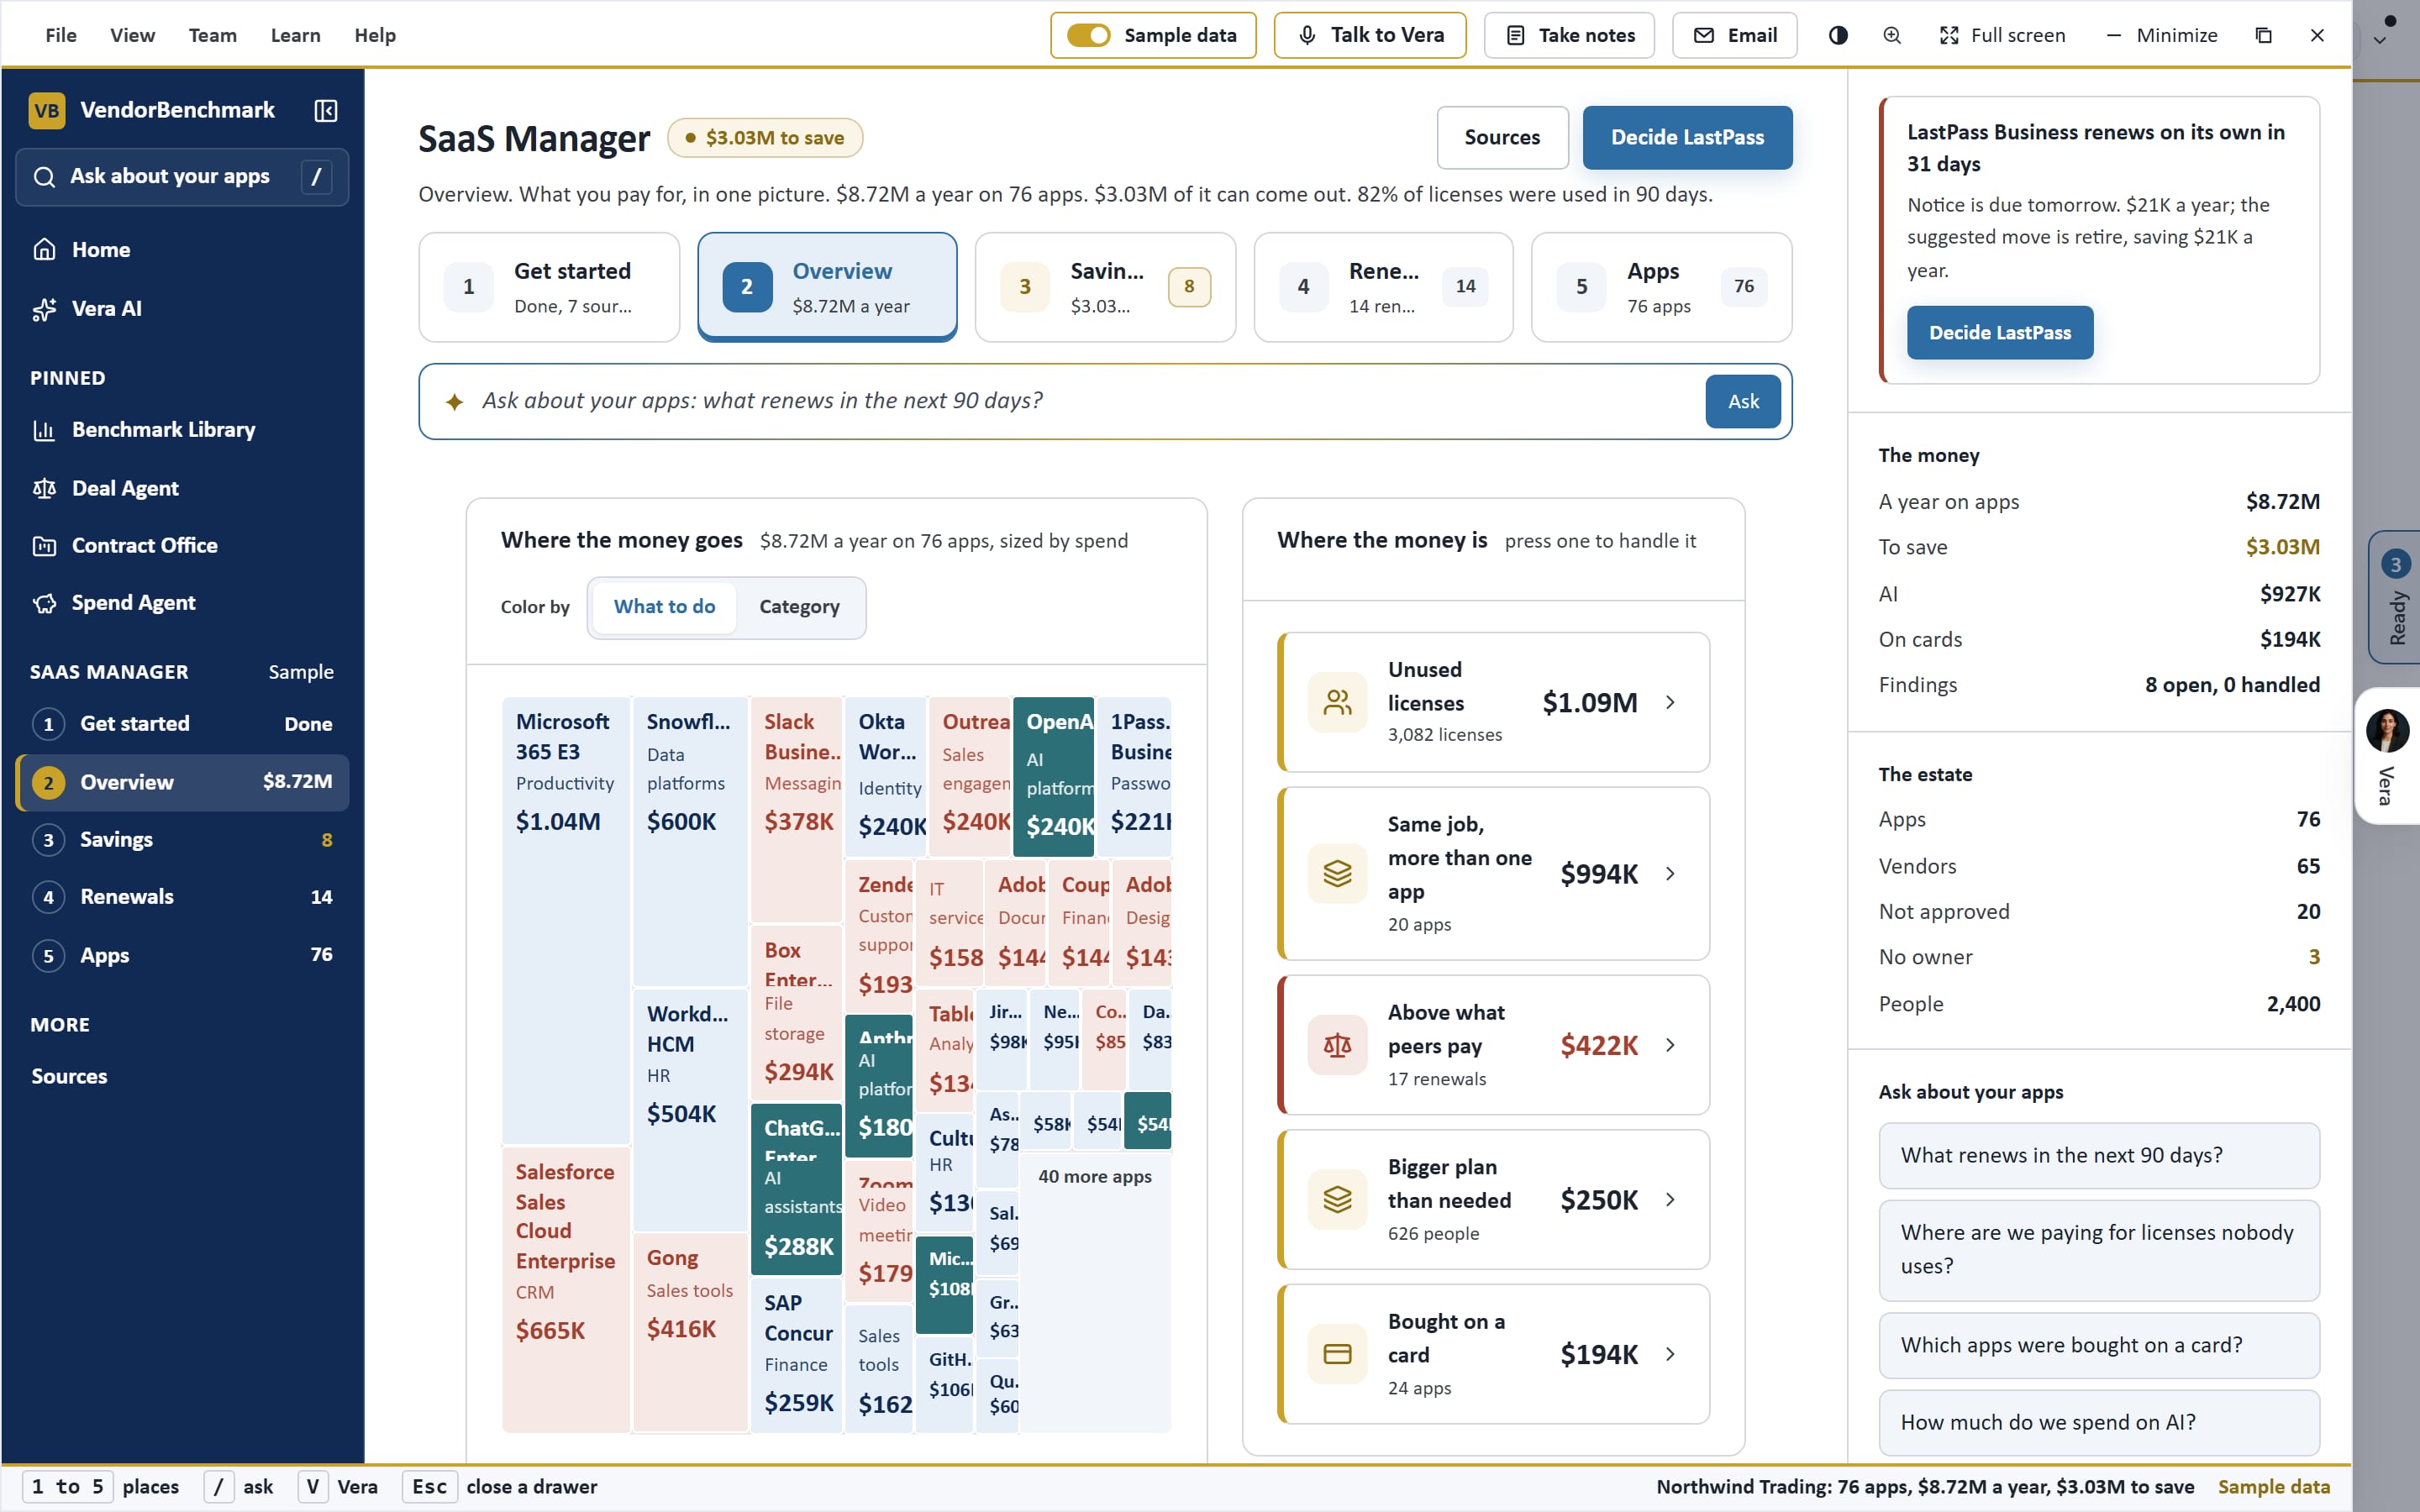Select 'How much do we spend on AI?'
The width and height of the screenshot is (2420, 1512).
click(2099, 1422)
